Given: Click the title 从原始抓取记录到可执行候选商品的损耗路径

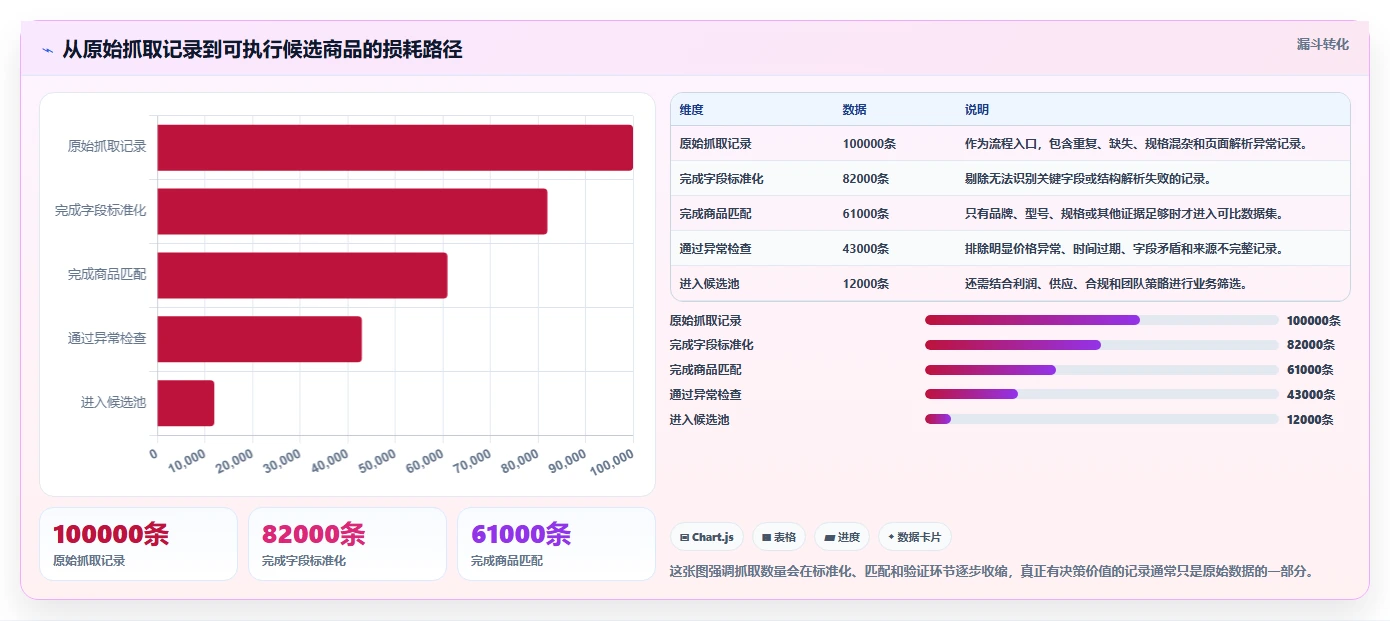Looking at the screenshot, I should (x=262, y=50).
